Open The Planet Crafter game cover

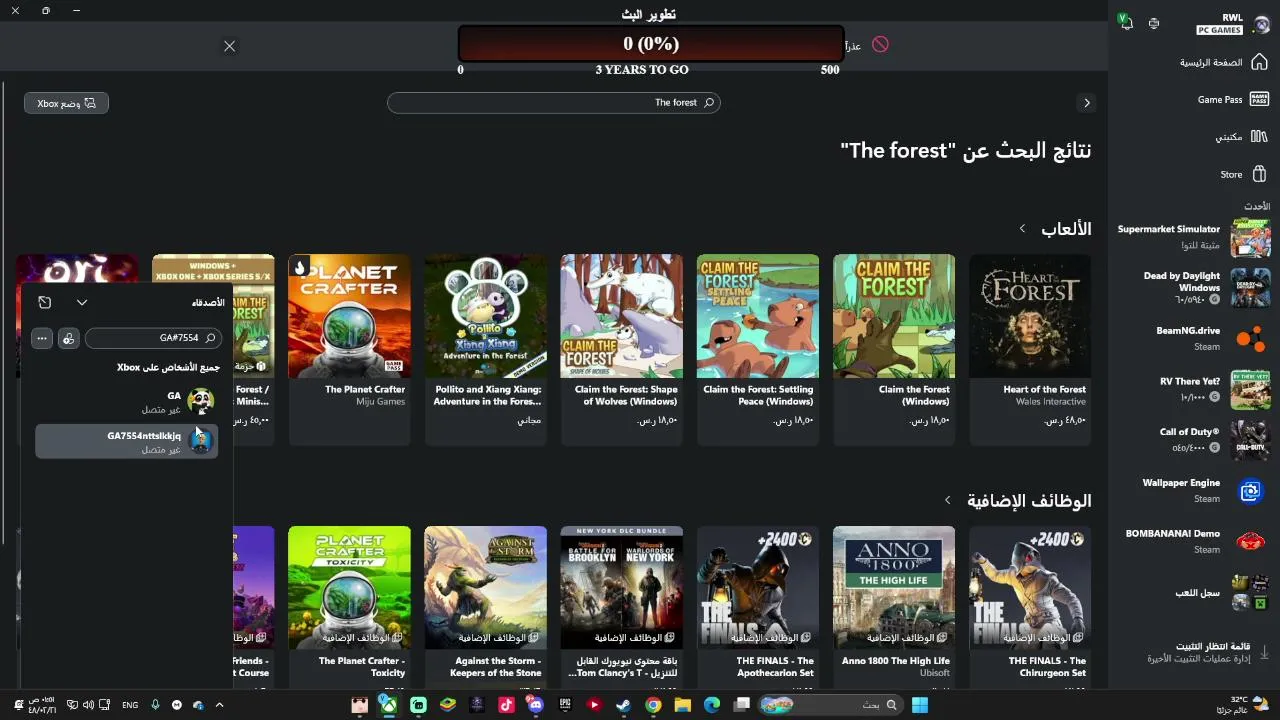(350, 316)
